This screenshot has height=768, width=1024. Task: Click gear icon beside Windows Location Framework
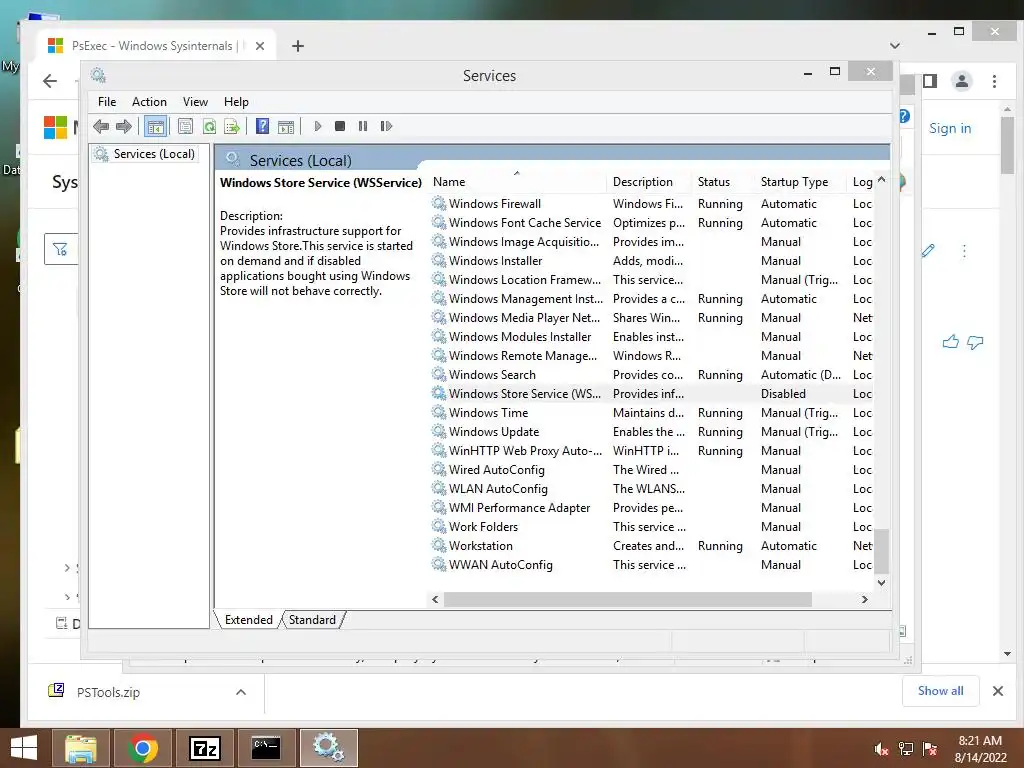click(x=439, y=280)
